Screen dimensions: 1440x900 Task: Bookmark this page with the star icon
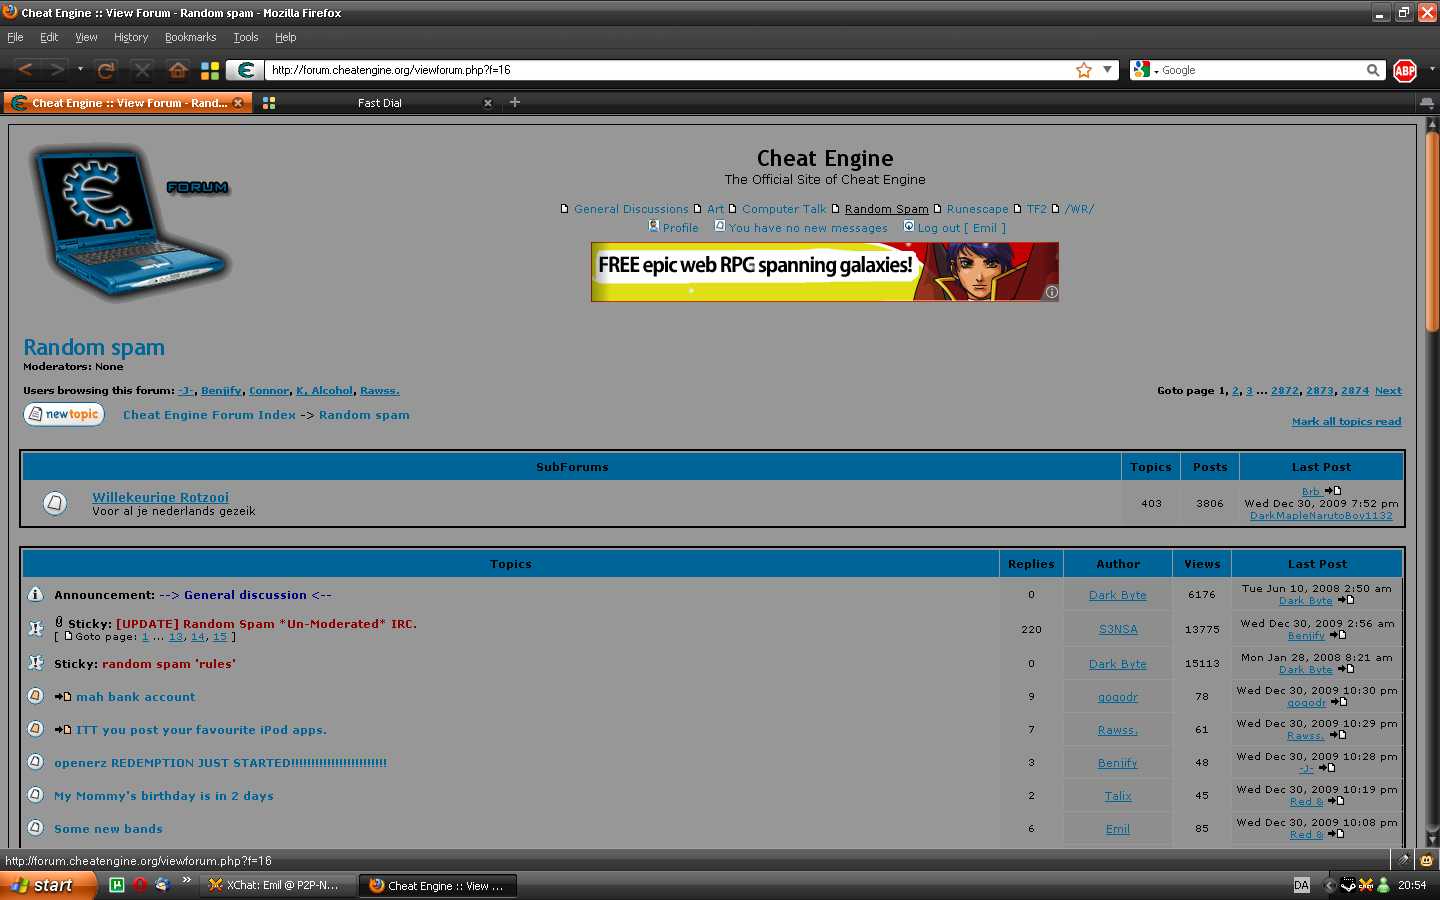[x=1084, y=70]
